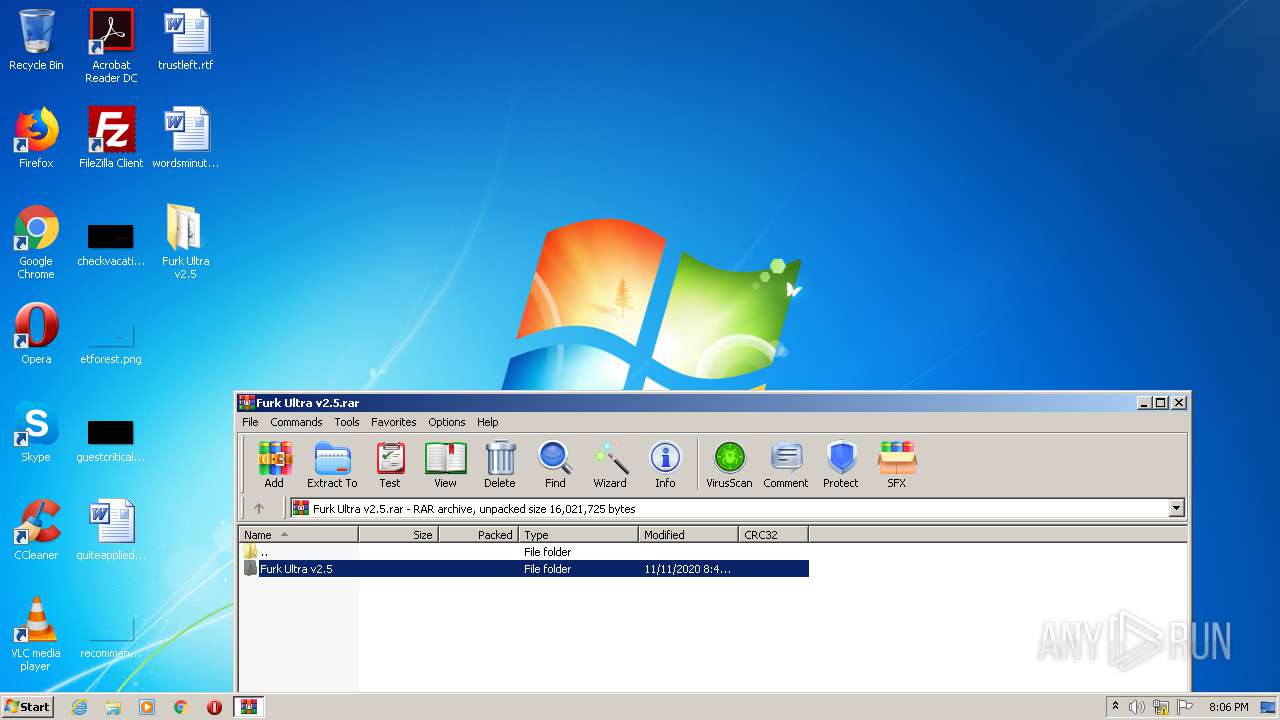Open Chrome from the taskbar
Screen dimensions: 1280x720
tap(181, 707)
